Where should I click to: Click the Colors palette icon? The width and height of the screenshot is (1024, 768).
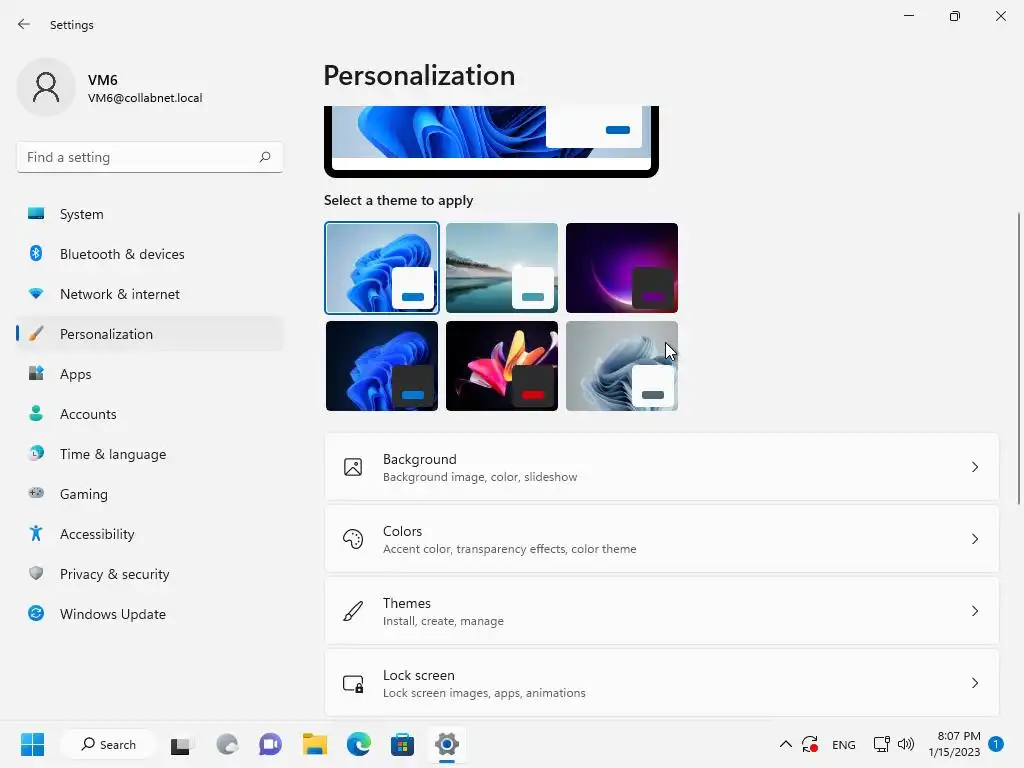click(353, 539)
